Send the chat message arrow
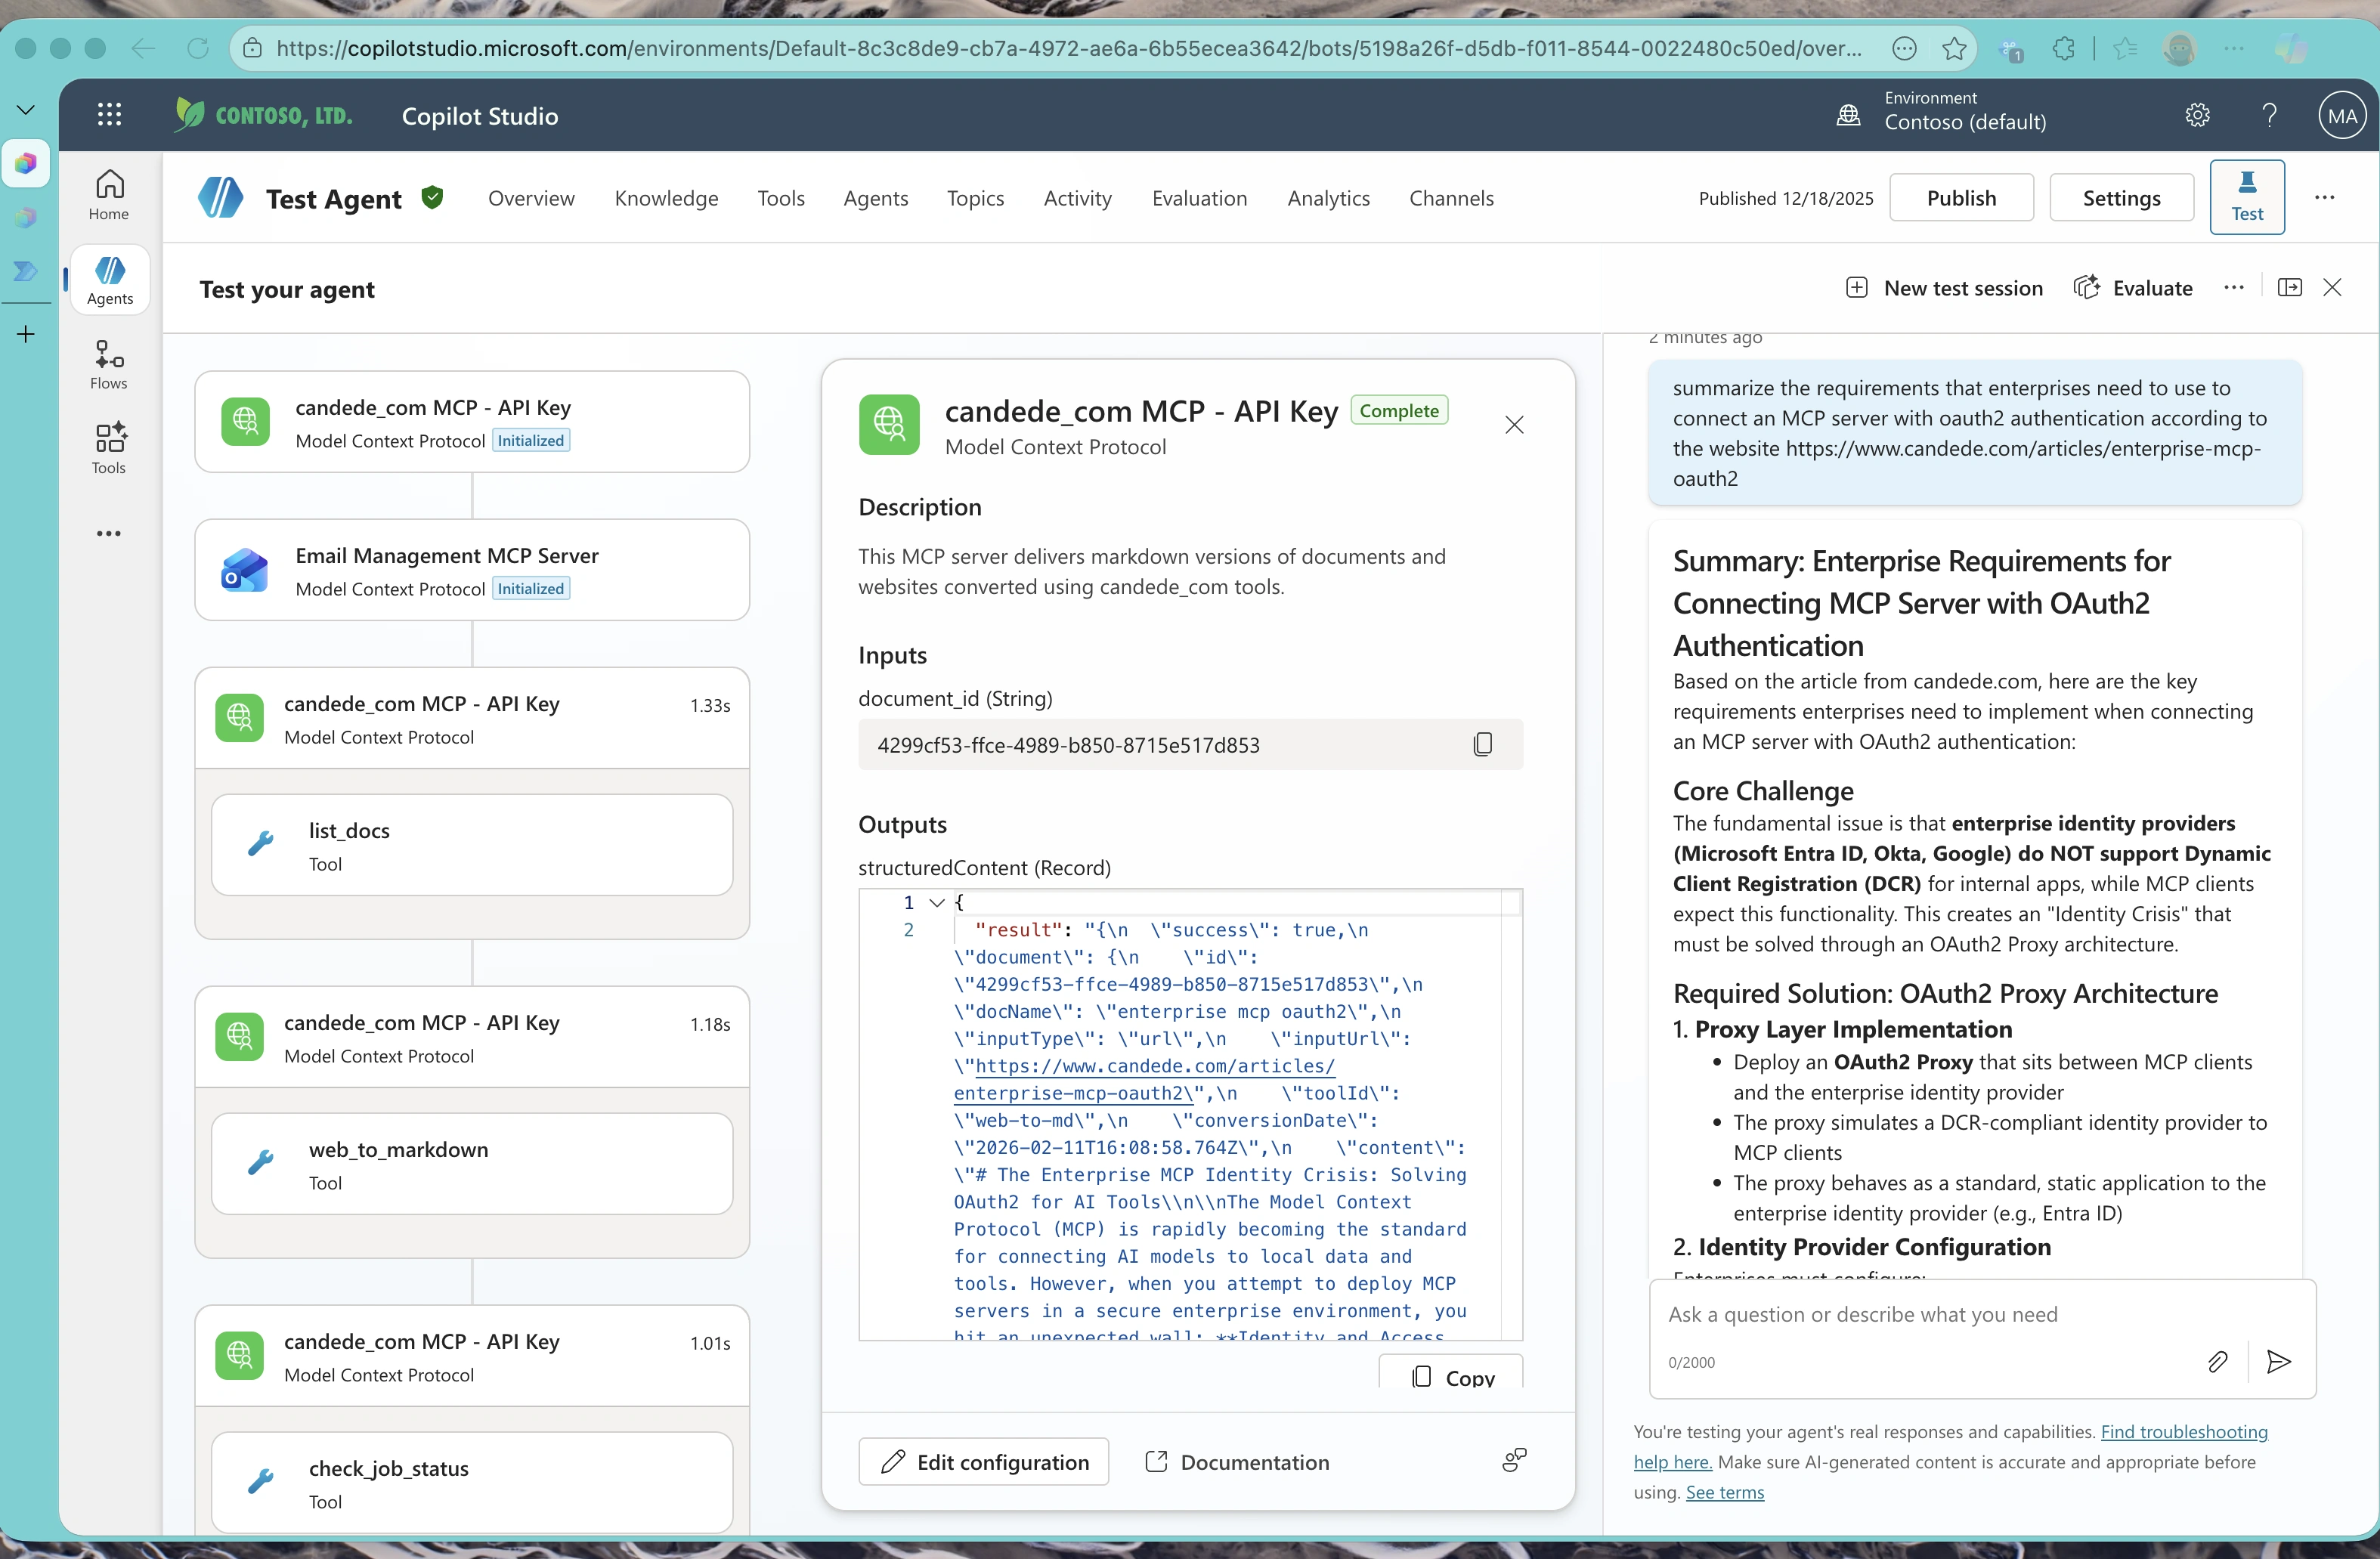Screen dimensions: 2380x1559 (x=2279, y=1361)
